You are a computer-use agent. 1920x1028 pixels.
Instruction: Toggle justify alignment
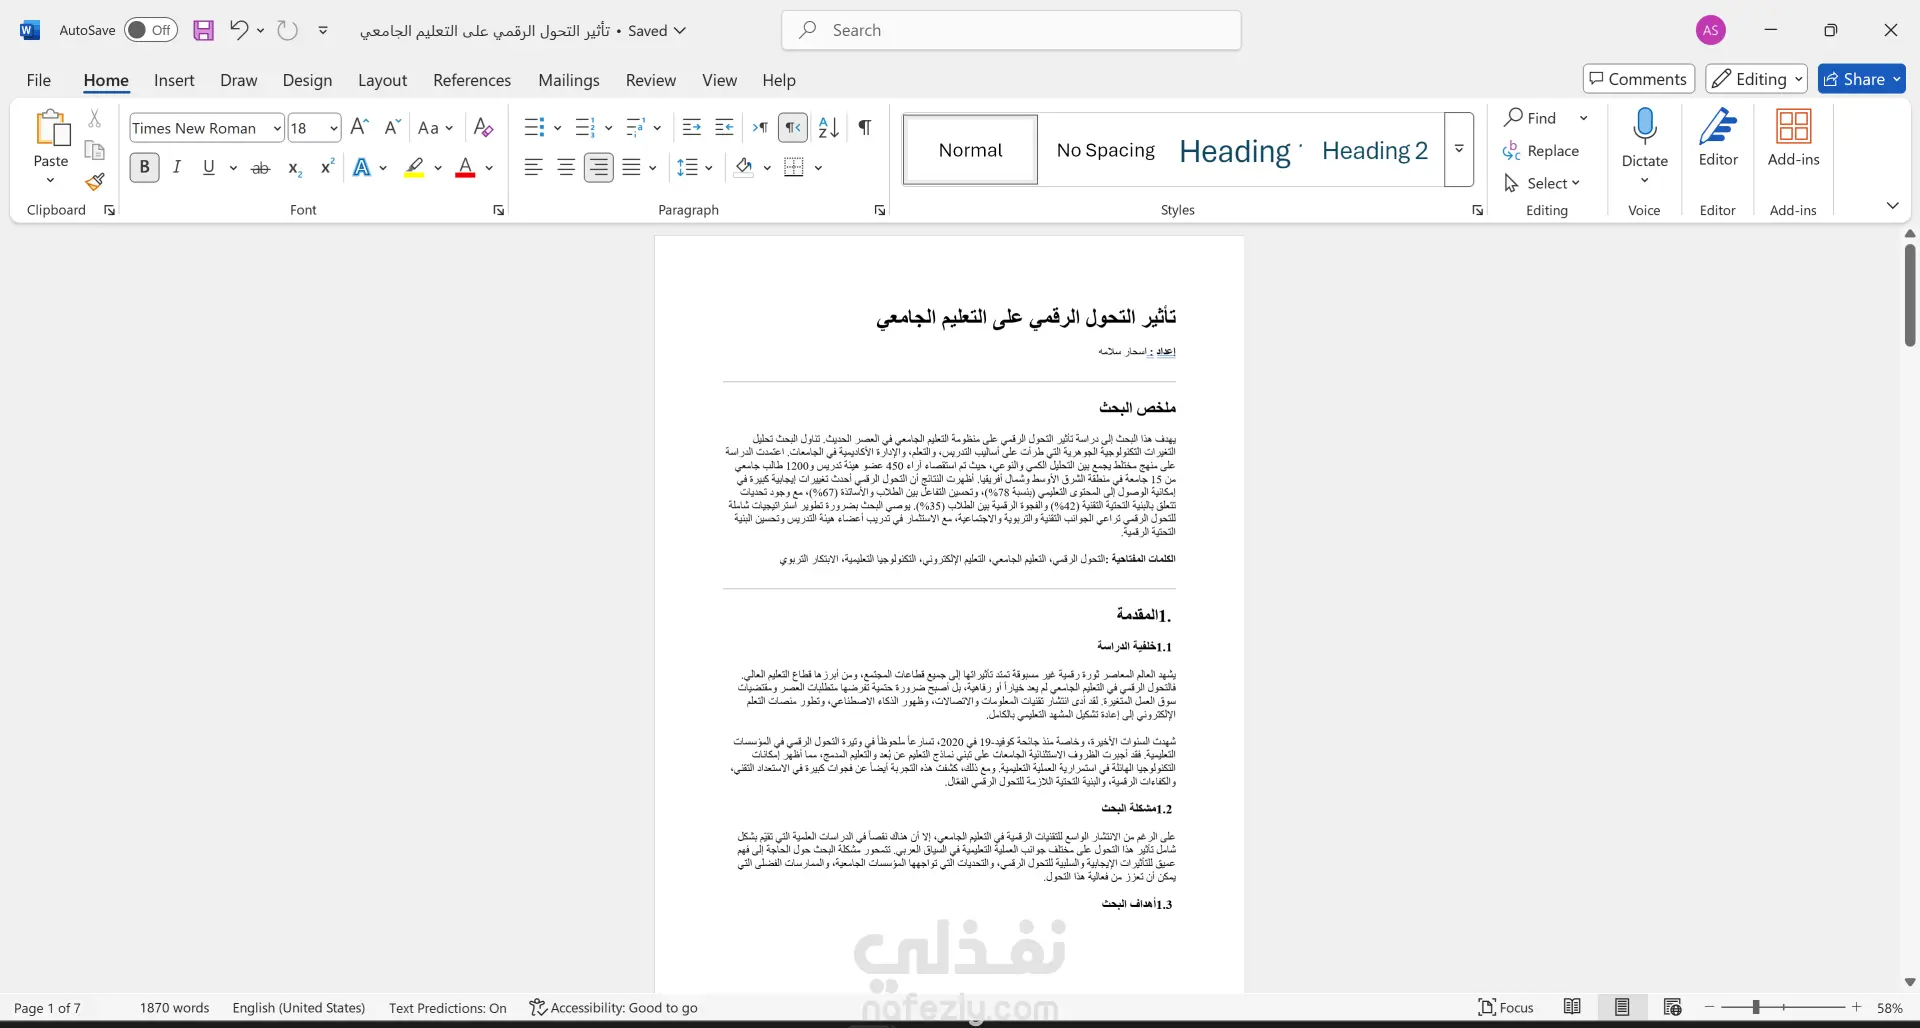click(x=631, y=168)
